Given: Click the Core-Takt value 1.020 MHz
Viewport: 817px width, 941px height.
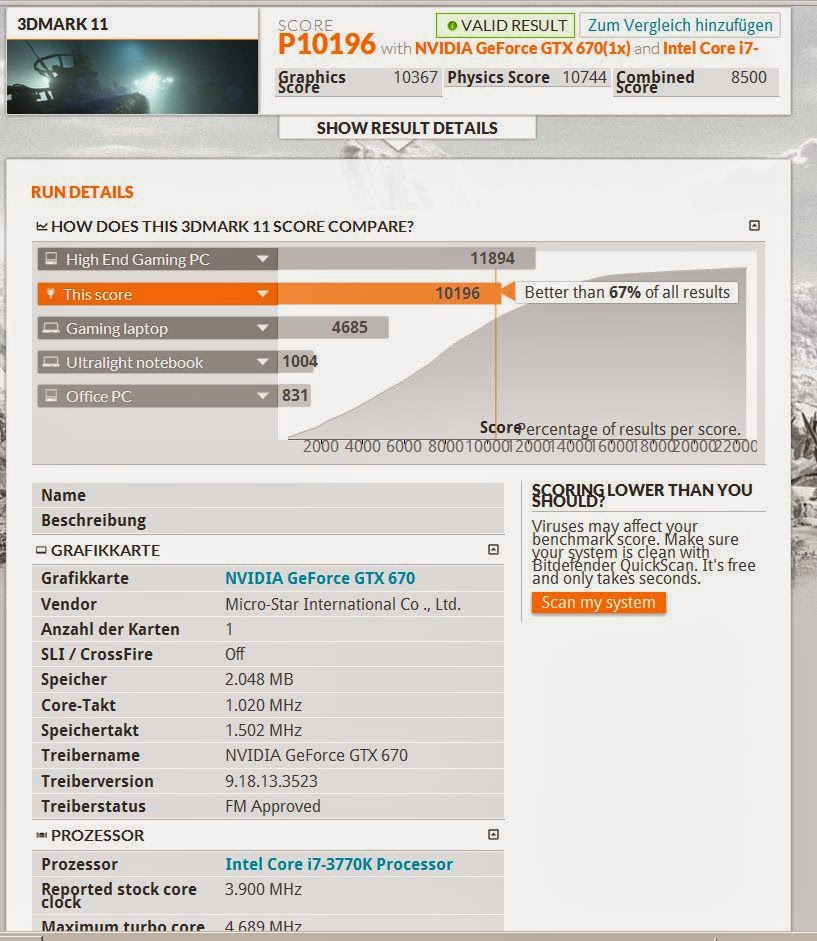Looking at the screenshot, I should pyautogui.click(x=264, y=705).
